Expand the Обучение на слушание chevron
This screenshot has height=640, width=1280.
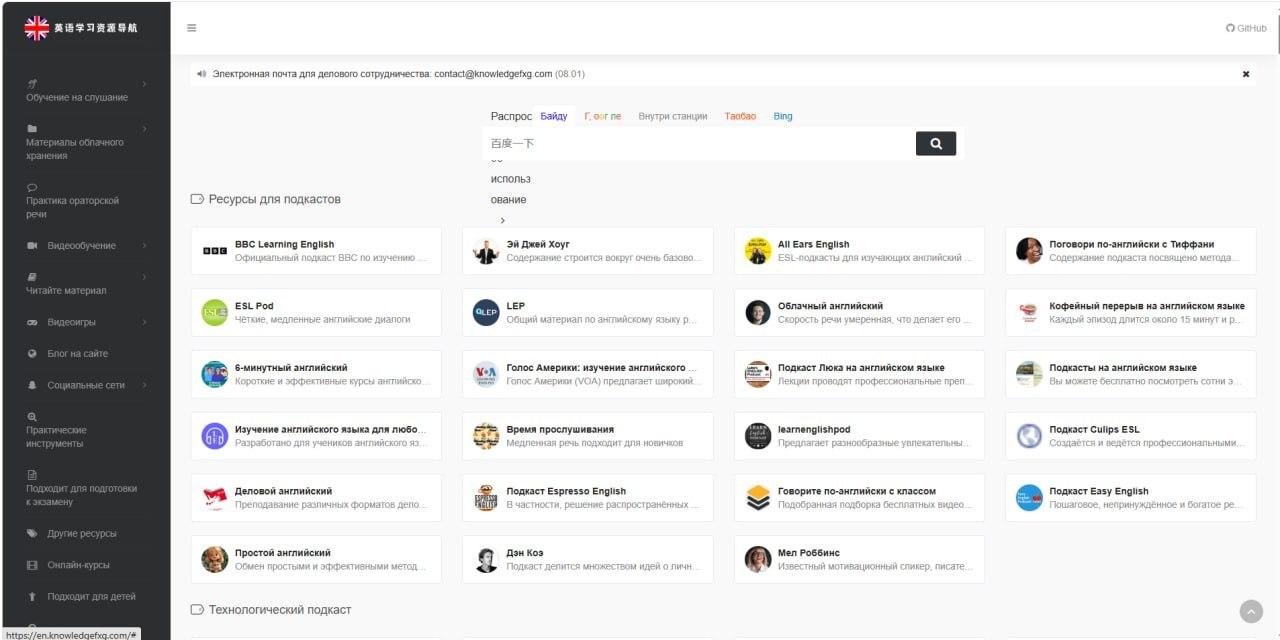click(x=144, y=84)
